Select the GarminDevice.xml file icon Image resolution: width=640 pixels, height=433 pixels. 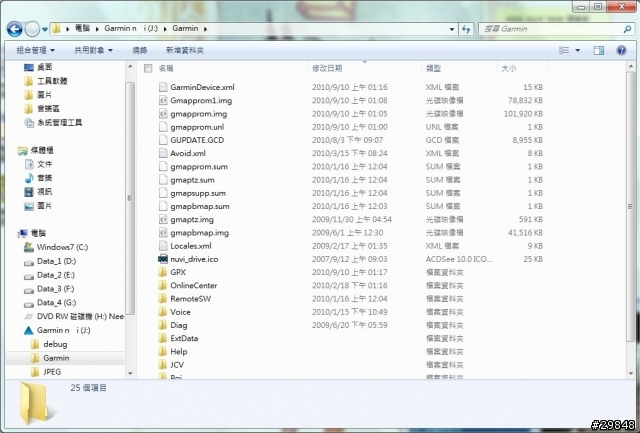click(x=163, y=87)
